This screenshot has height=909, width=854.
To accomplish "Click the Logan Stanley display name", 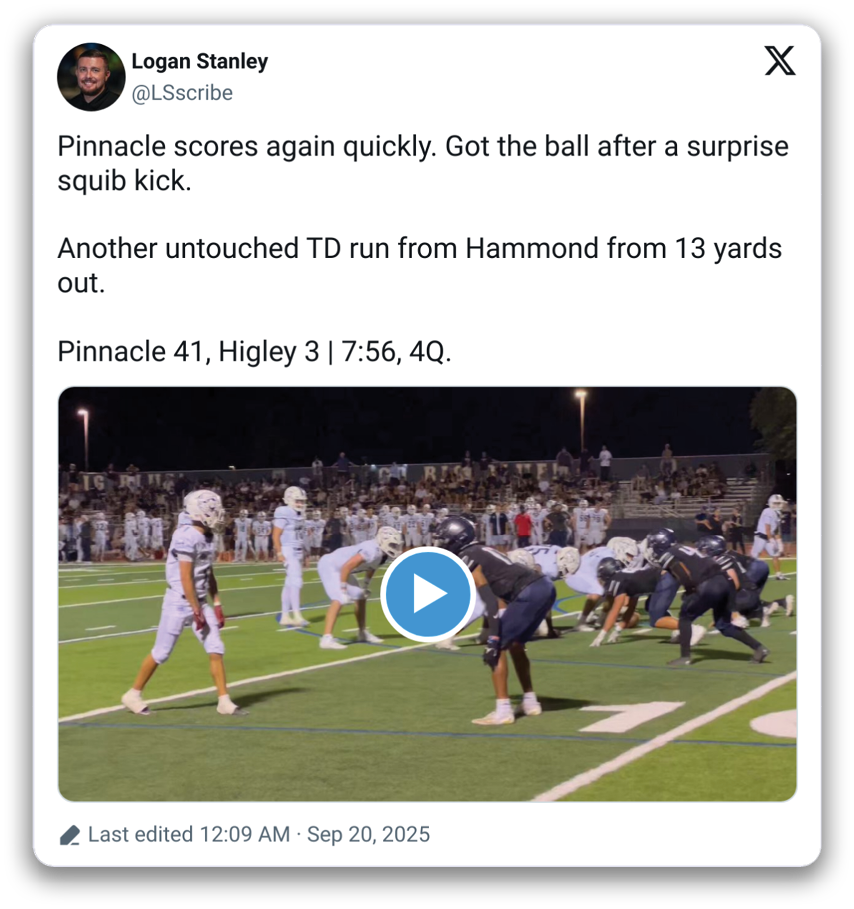I will point(200,61).
